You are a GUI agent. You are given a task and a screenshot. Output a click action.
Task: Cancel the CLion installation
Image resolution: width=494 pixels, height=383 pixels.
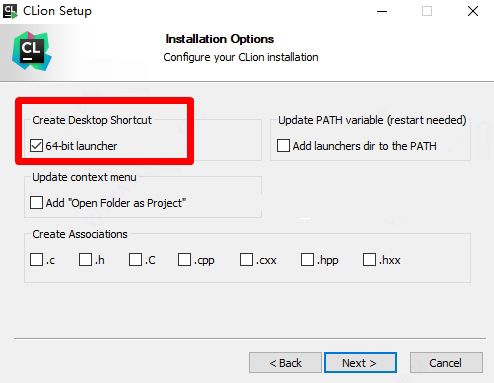click(x=446, y=362)
